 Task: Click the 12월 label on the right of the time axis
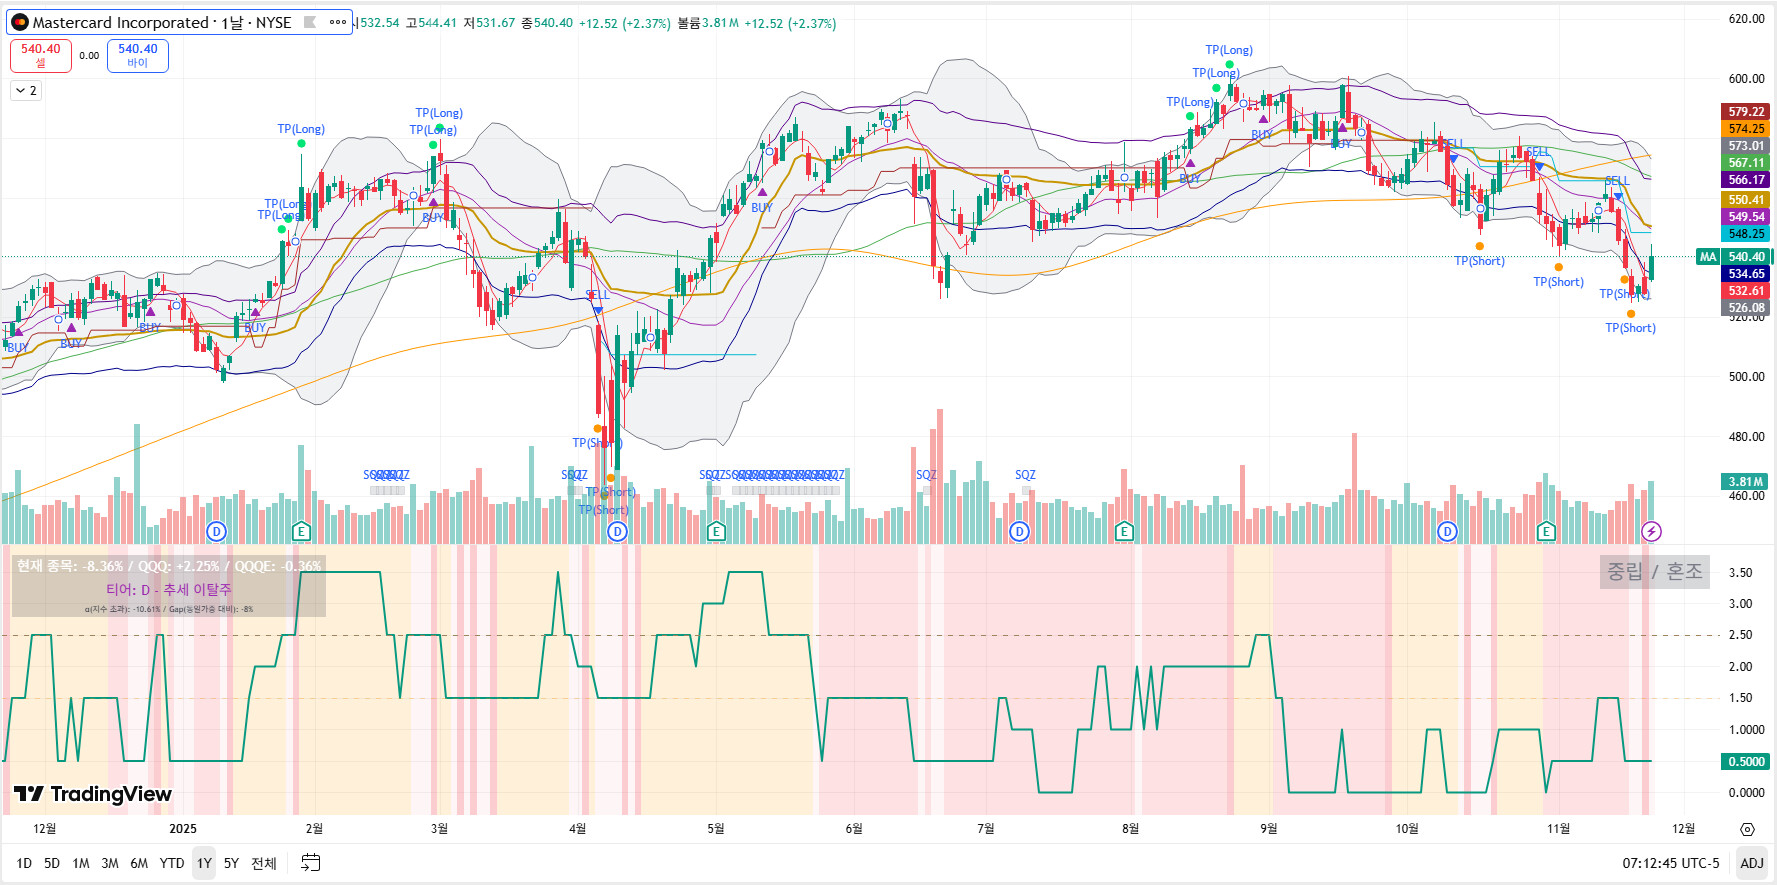click(x=1684, y=829)
